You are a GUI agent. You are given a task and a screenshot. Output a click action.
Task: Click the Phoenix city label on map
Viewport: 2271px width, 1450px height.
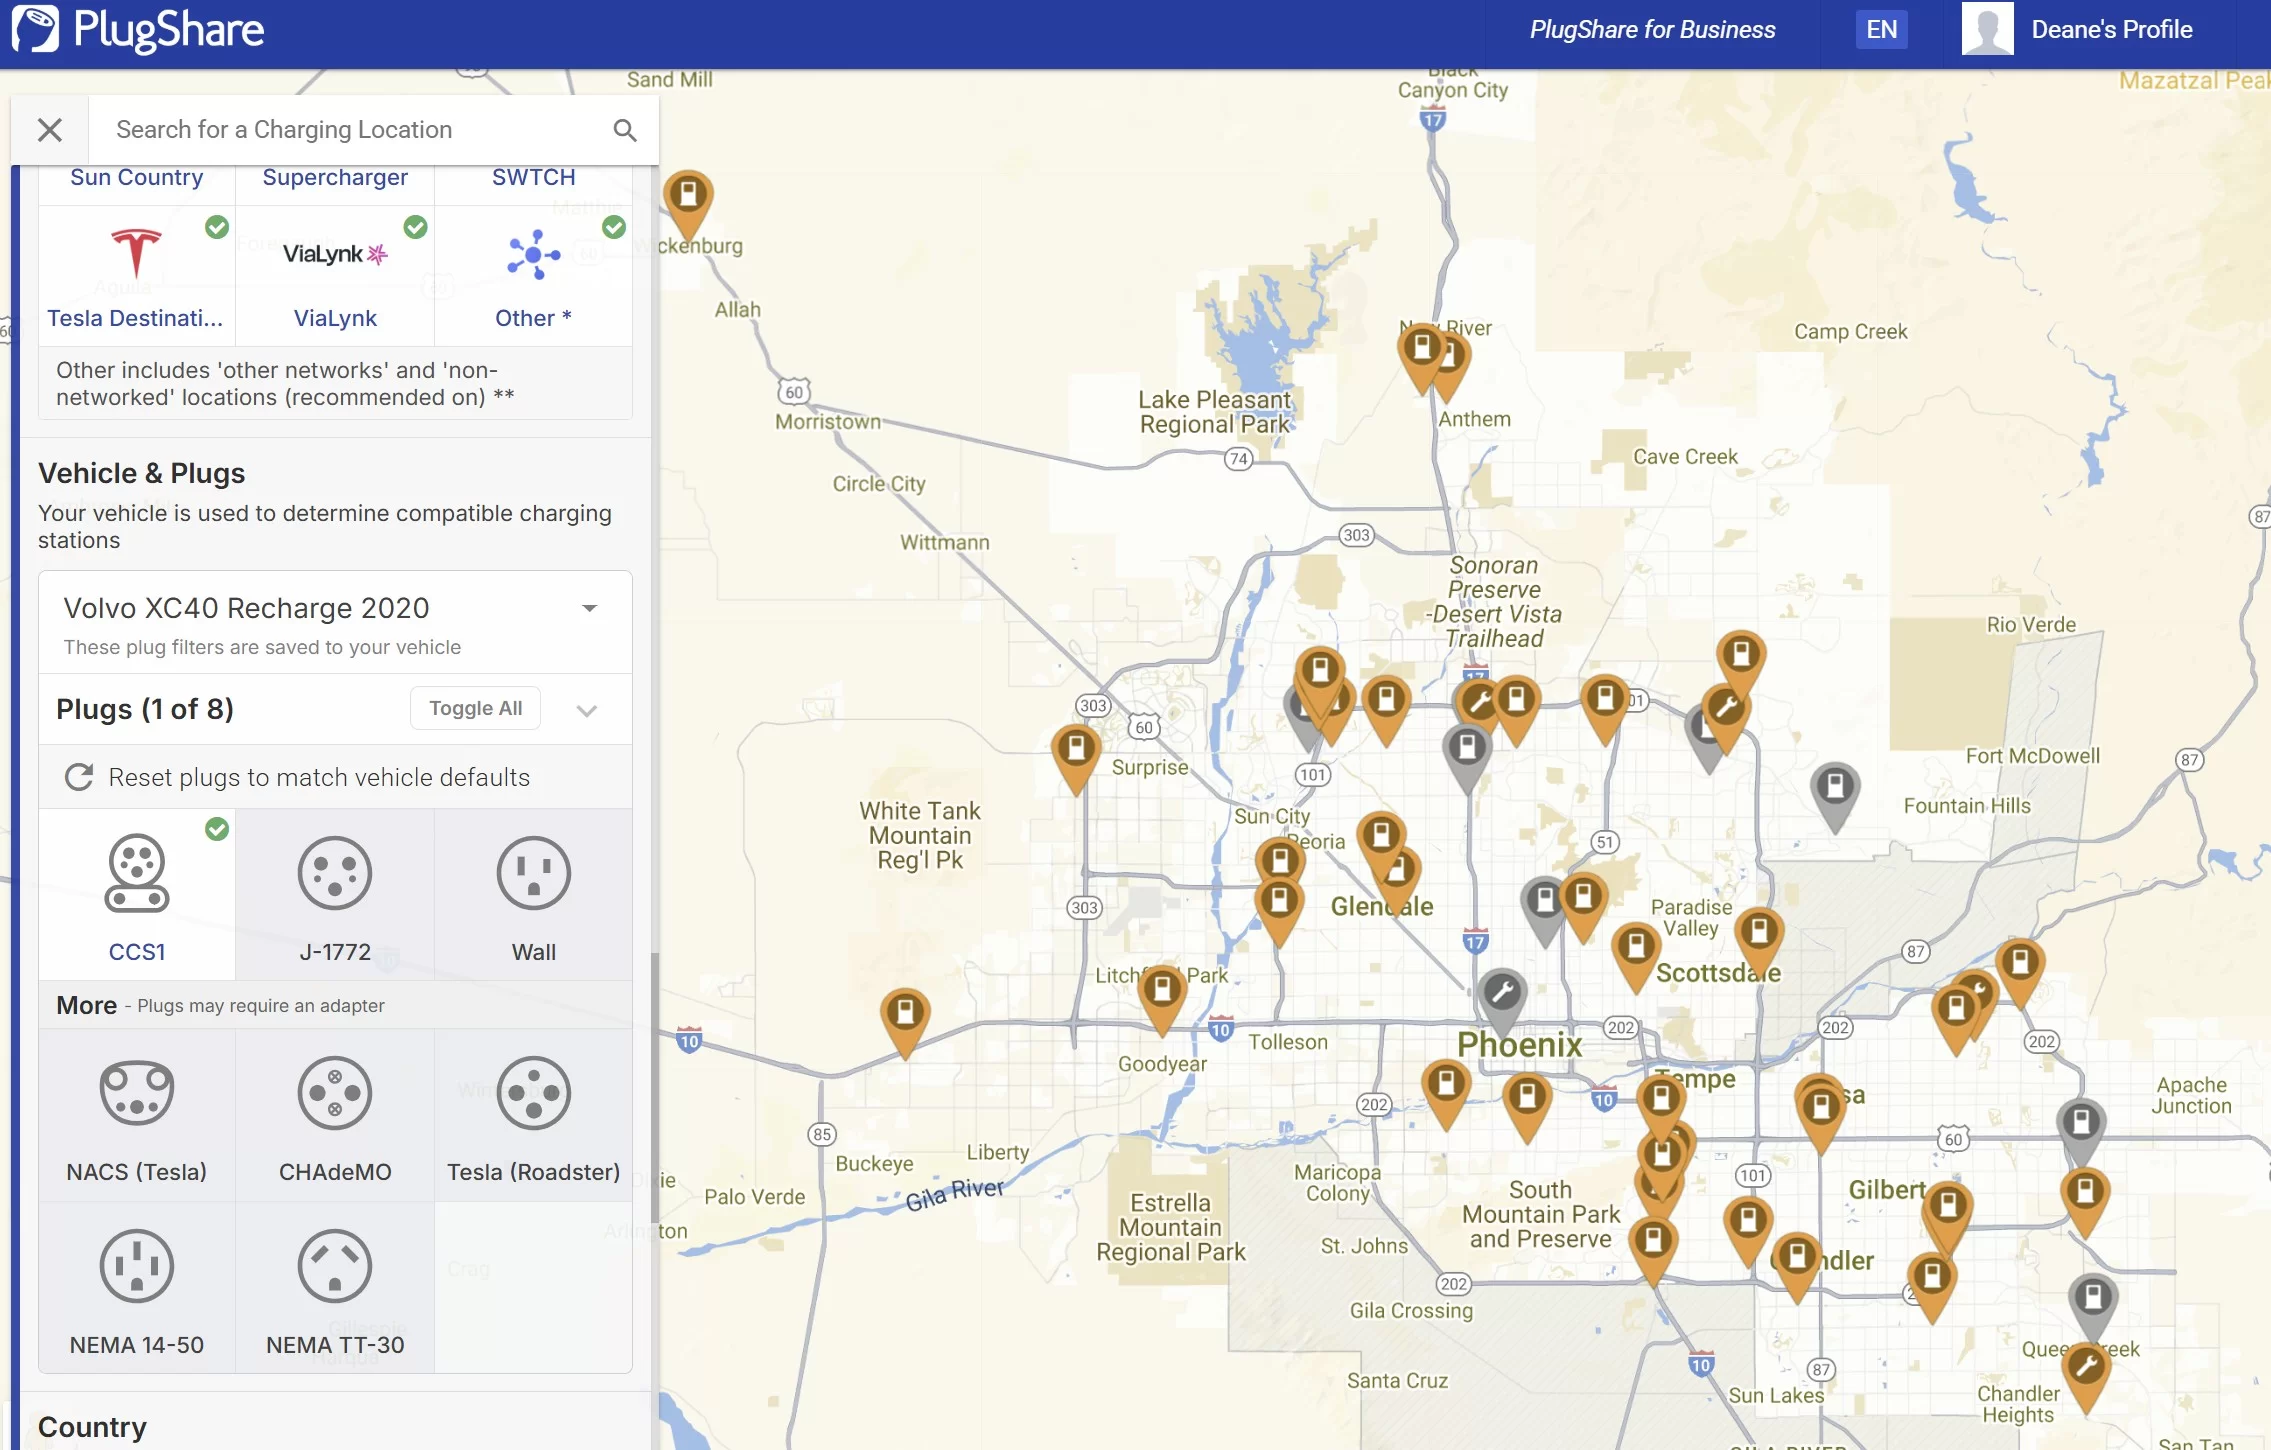pos(1519,1044)
